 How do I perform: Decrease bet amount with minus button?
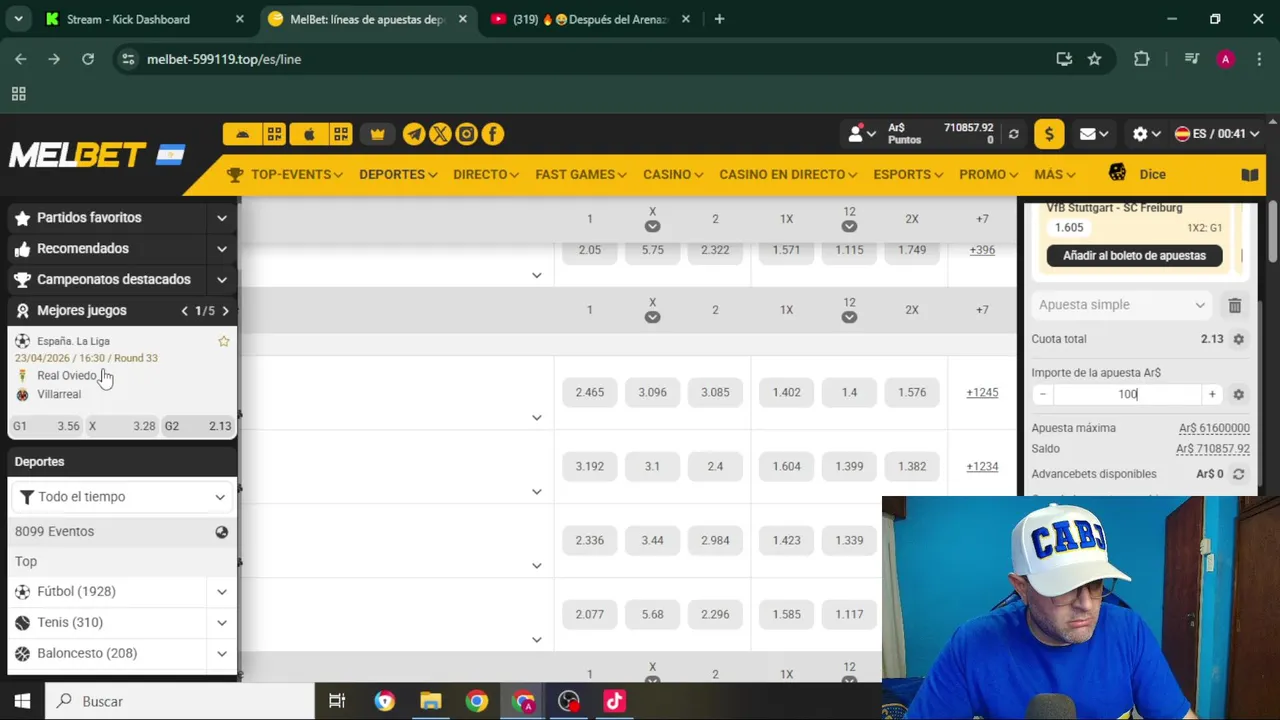coord(1043,394)
